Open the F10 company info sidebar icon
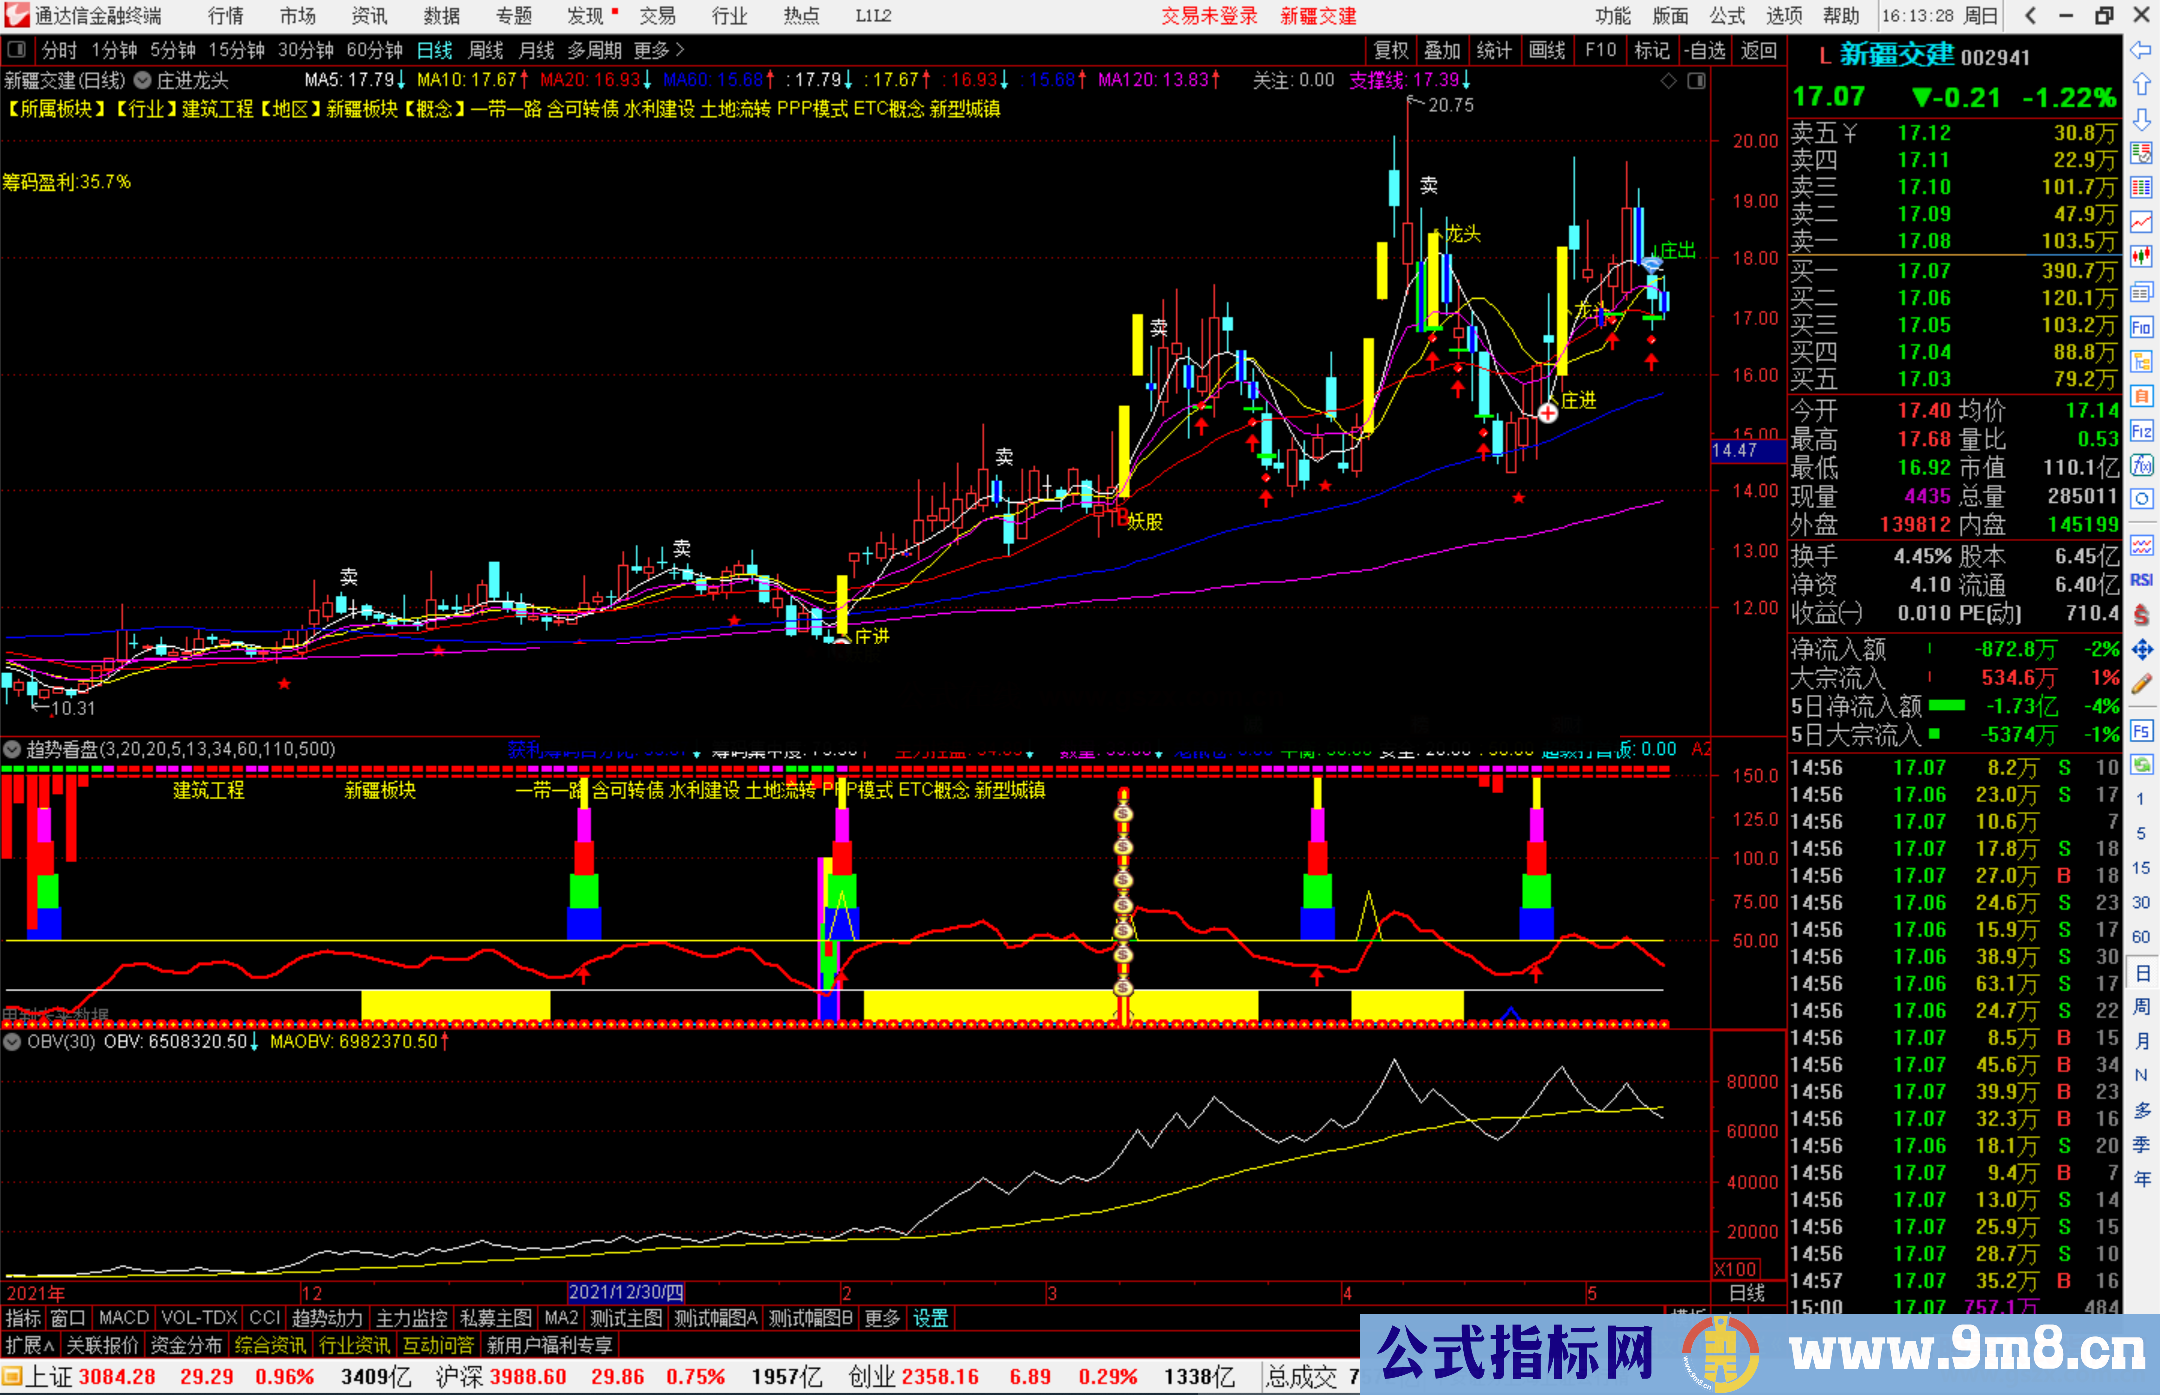Screen dimensions: 2160x1395 click(x=2141, y=327)
